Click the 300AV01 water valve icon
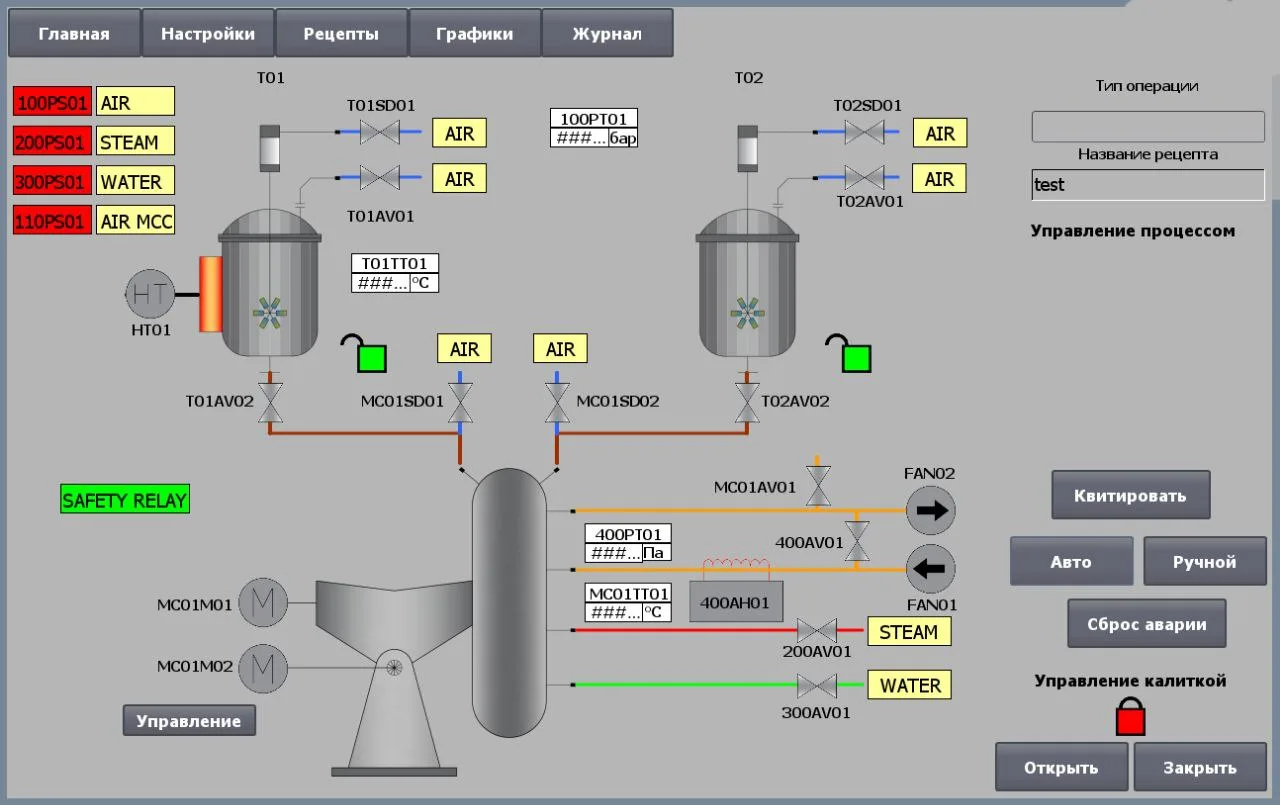The image size is (1280, 805). (817, 686)
